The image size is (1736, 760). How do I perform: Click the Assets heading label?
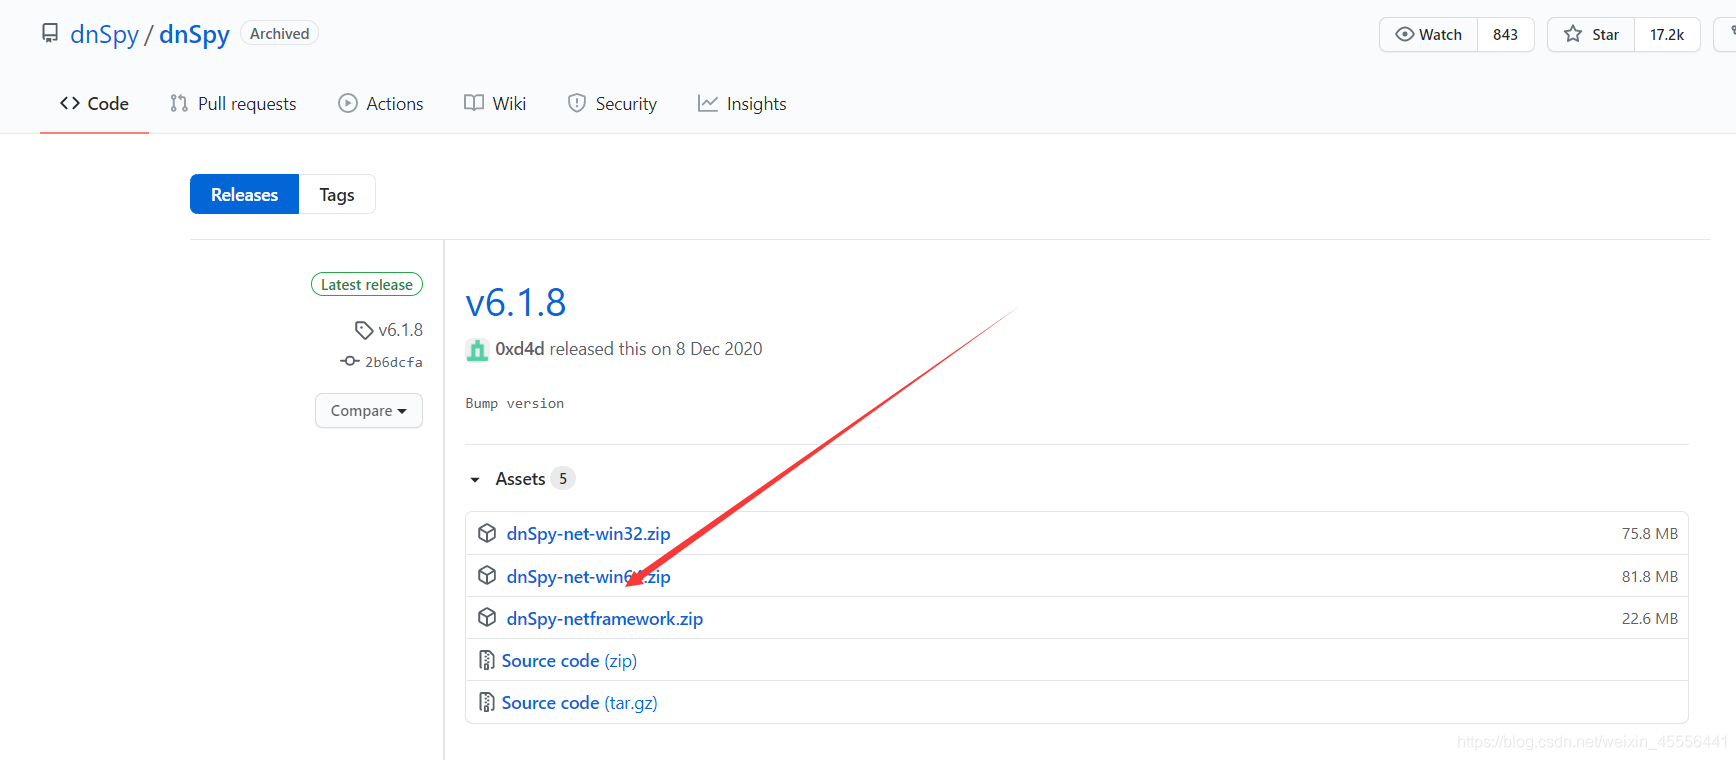click(x=520, y=479)
